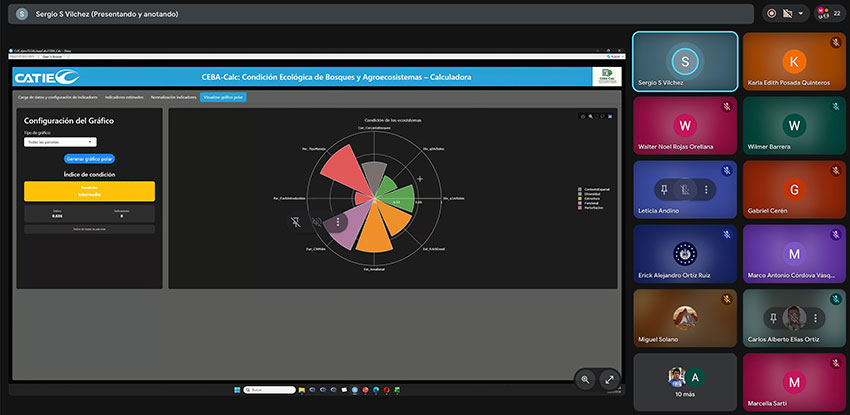Viewport: 850px width, 415px height.
Task: Click the zoom-in magnifier on the presentation
Action: point(586,380)
